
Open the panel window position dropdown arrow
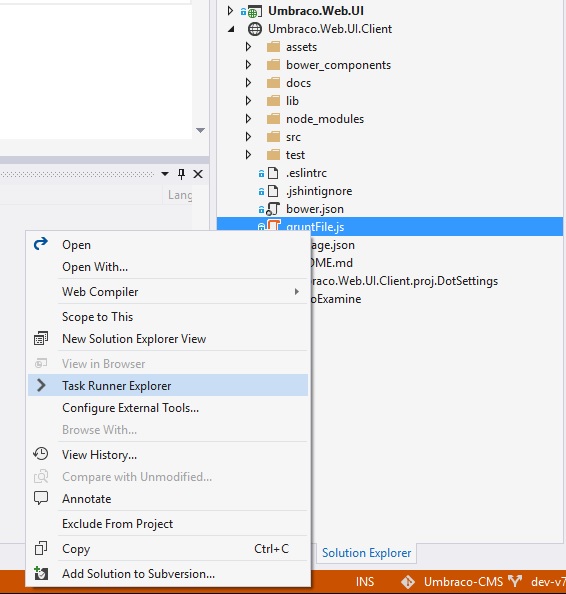coord(165,174)
